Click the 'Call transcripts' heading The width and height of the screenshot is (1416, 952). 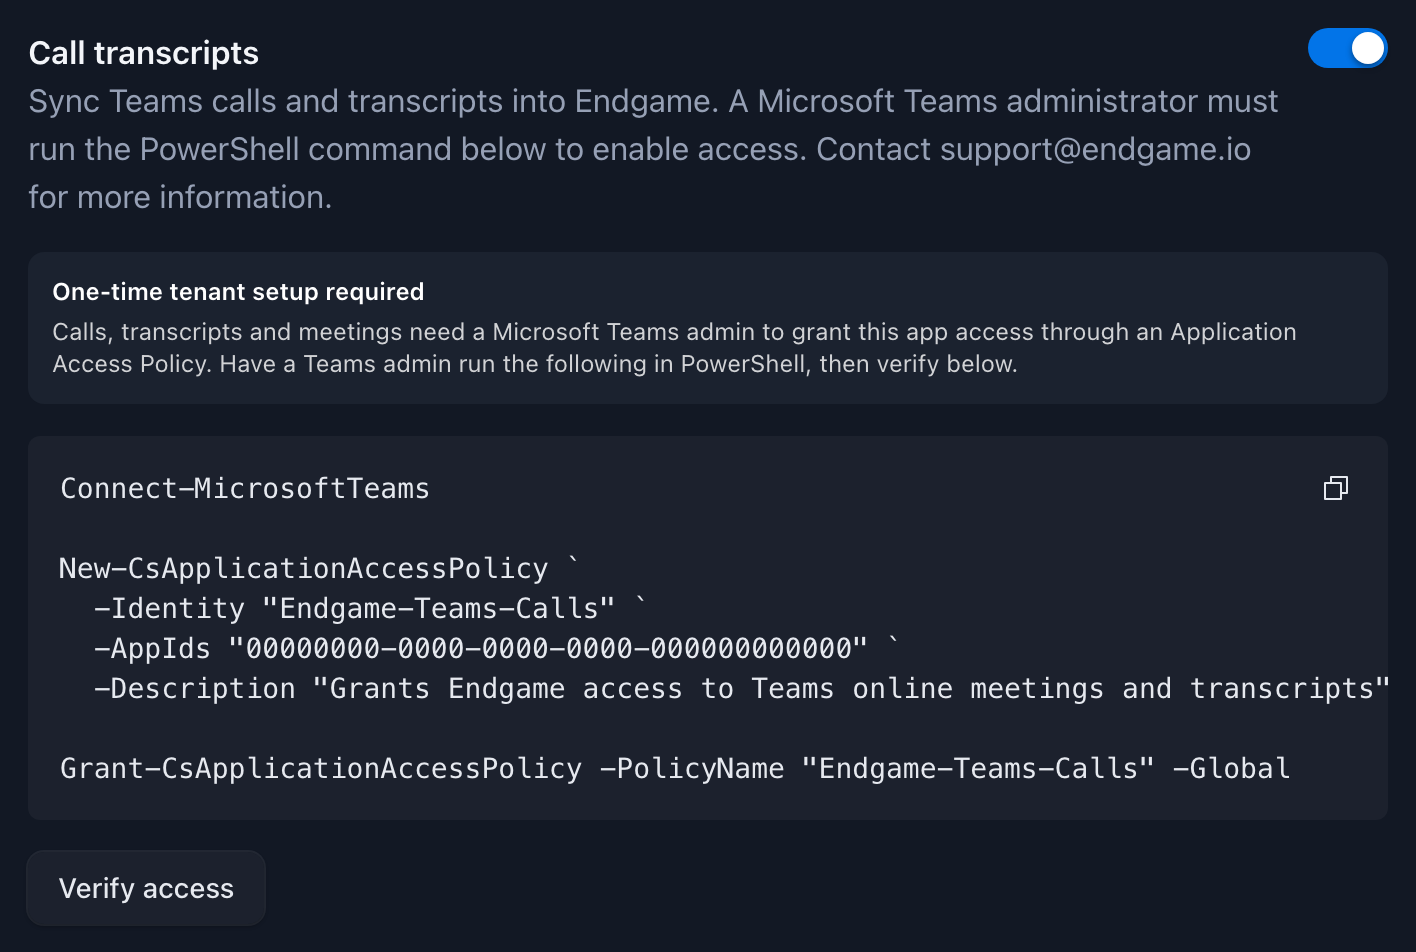point(144,53)
